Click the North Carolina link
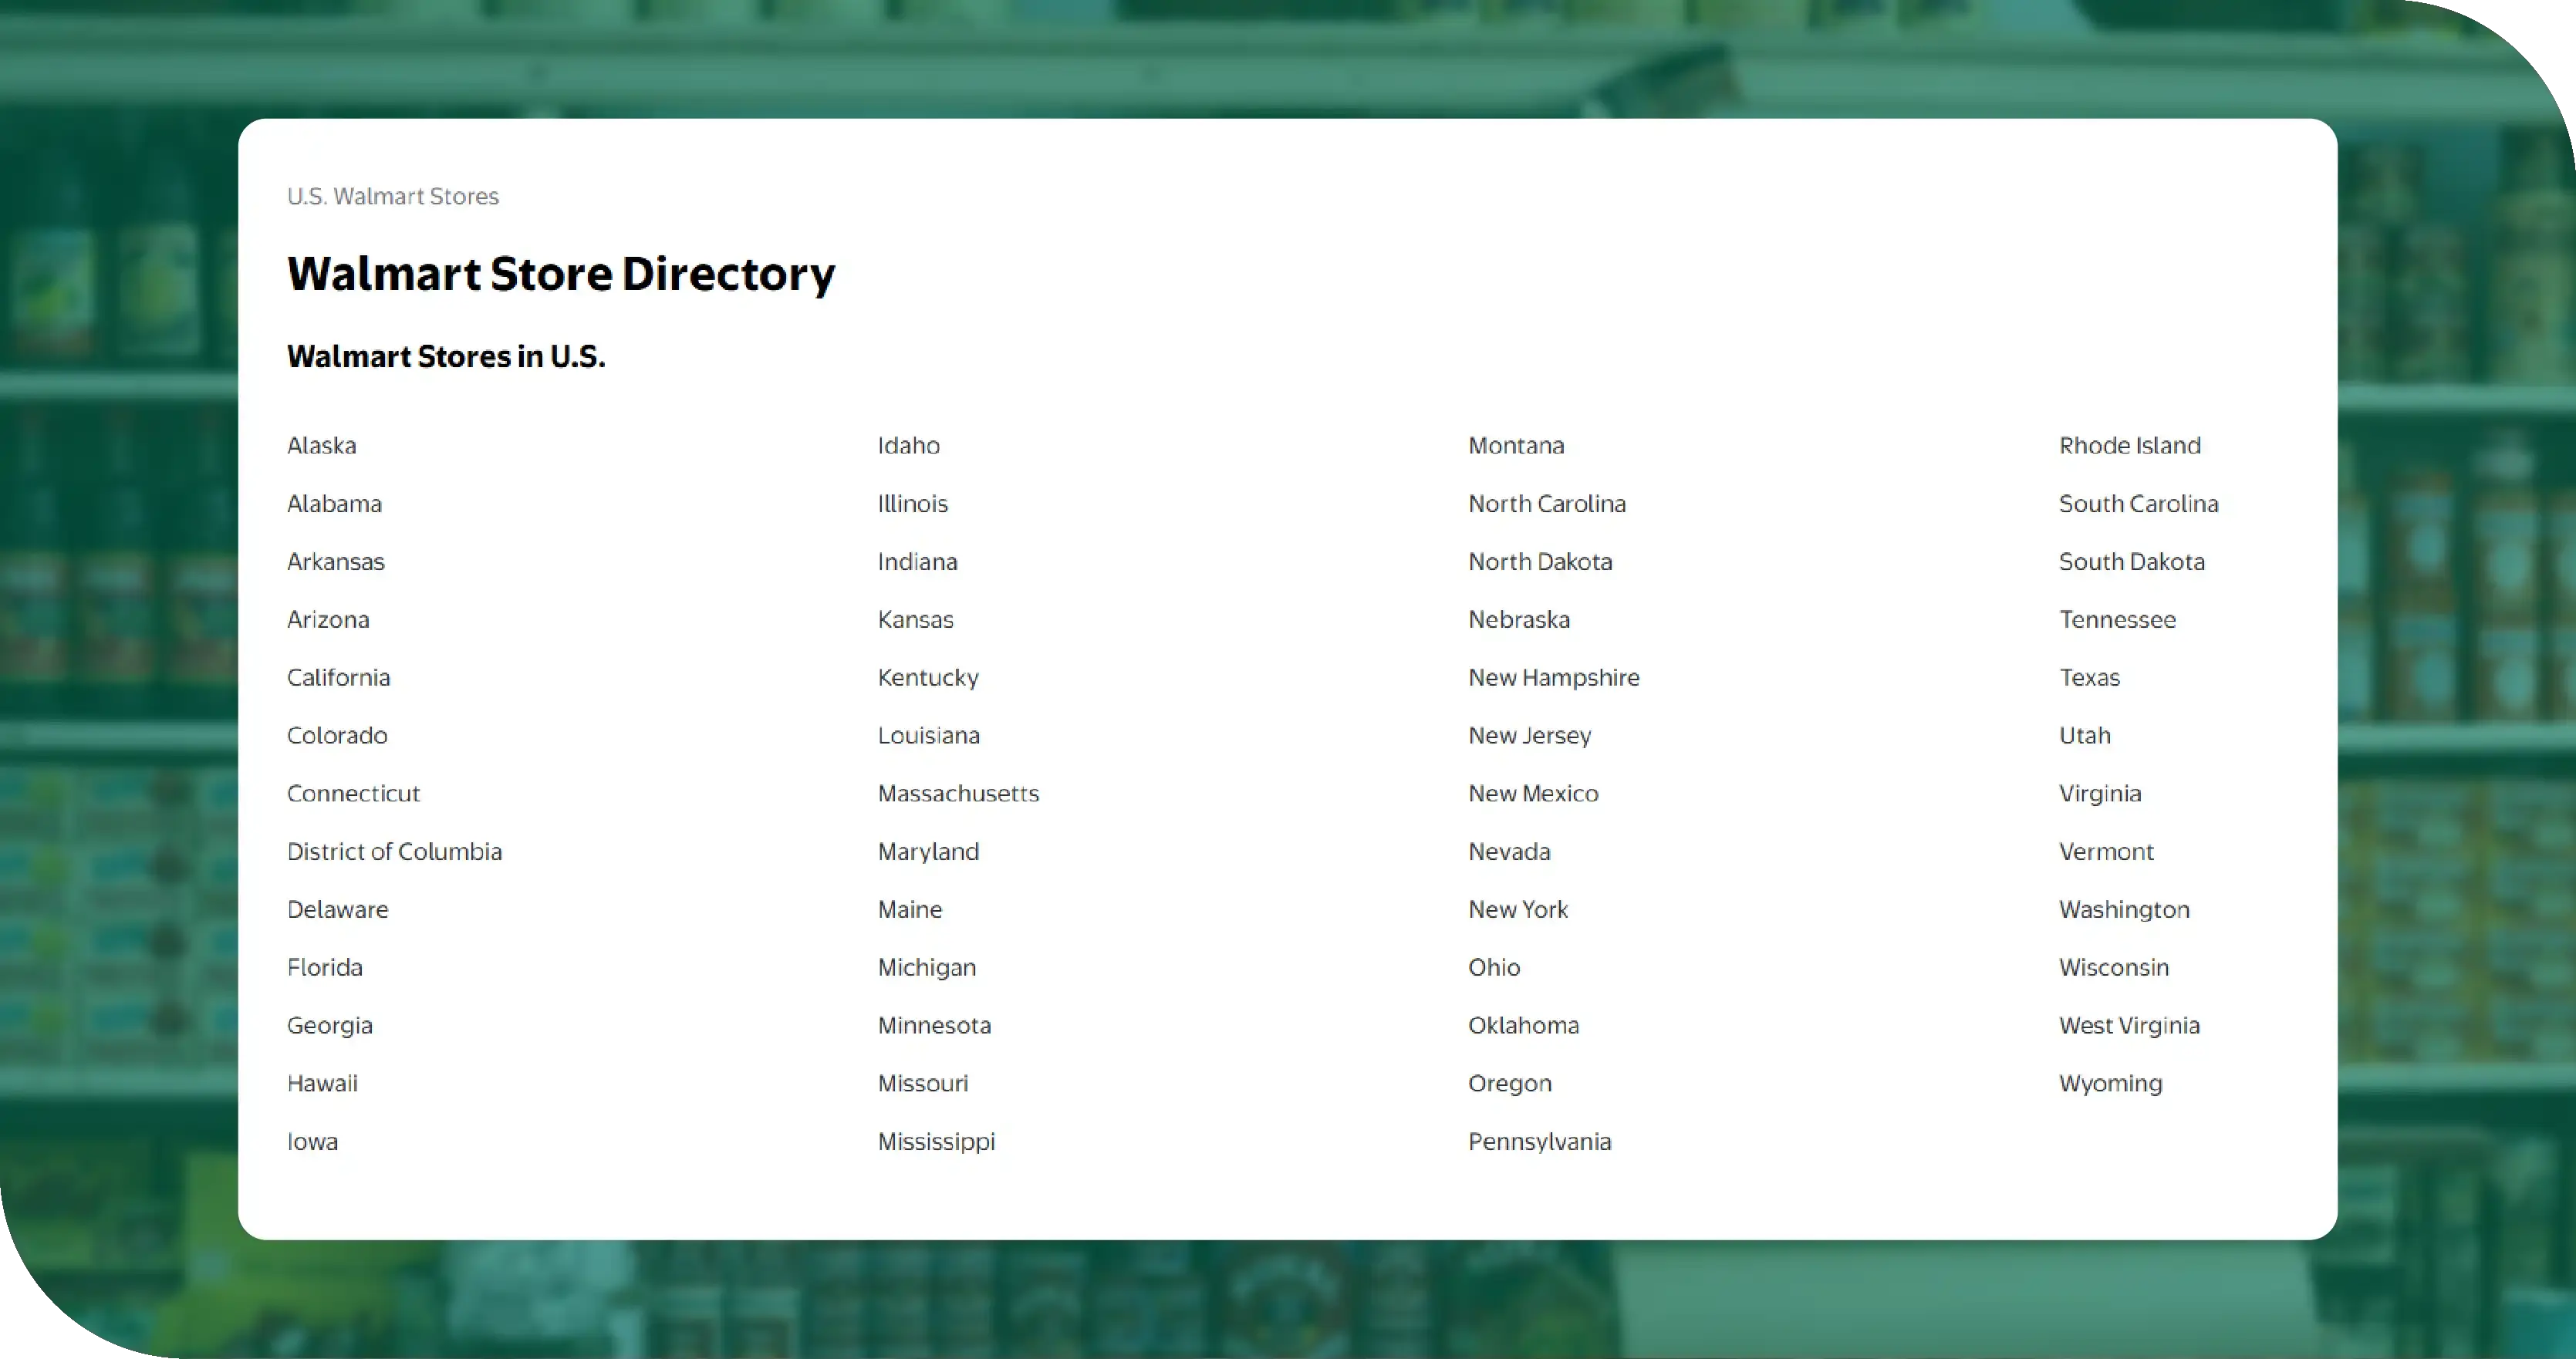The height and width of the screenshot is (1359, 2576). tap(1547, 503)
